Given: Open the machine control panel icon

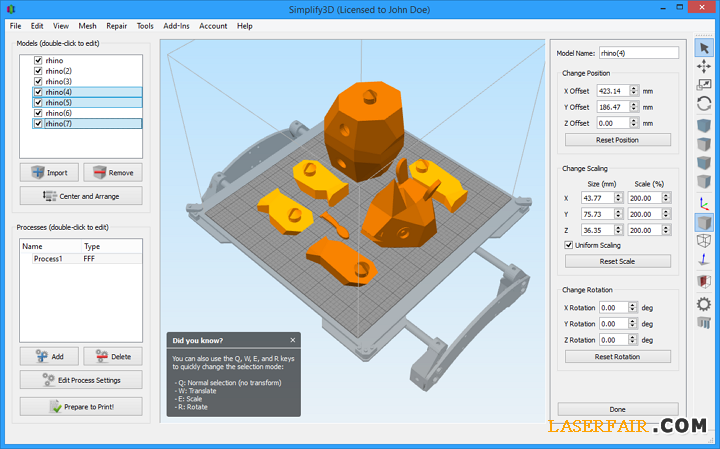Looking at the screenshot, I should tap(703, 322).
